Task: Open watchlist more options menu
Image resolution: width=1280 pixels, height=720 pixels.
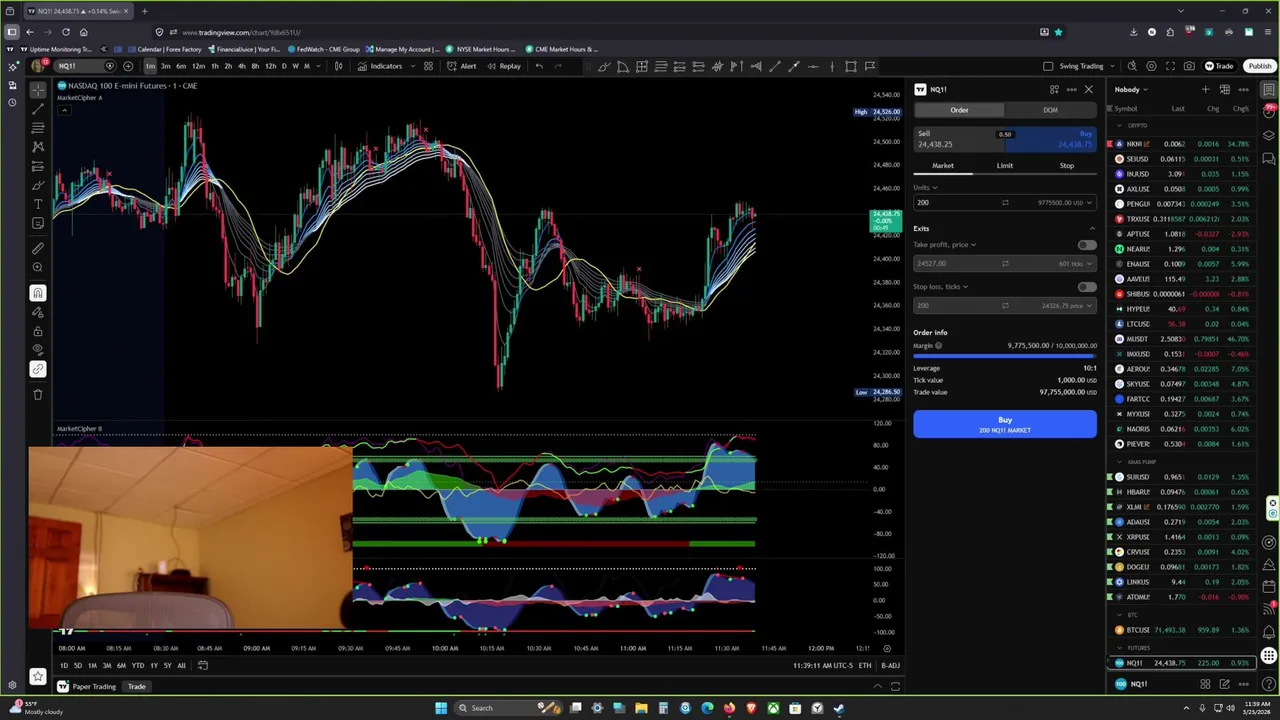Action: tap(1243, 89)
